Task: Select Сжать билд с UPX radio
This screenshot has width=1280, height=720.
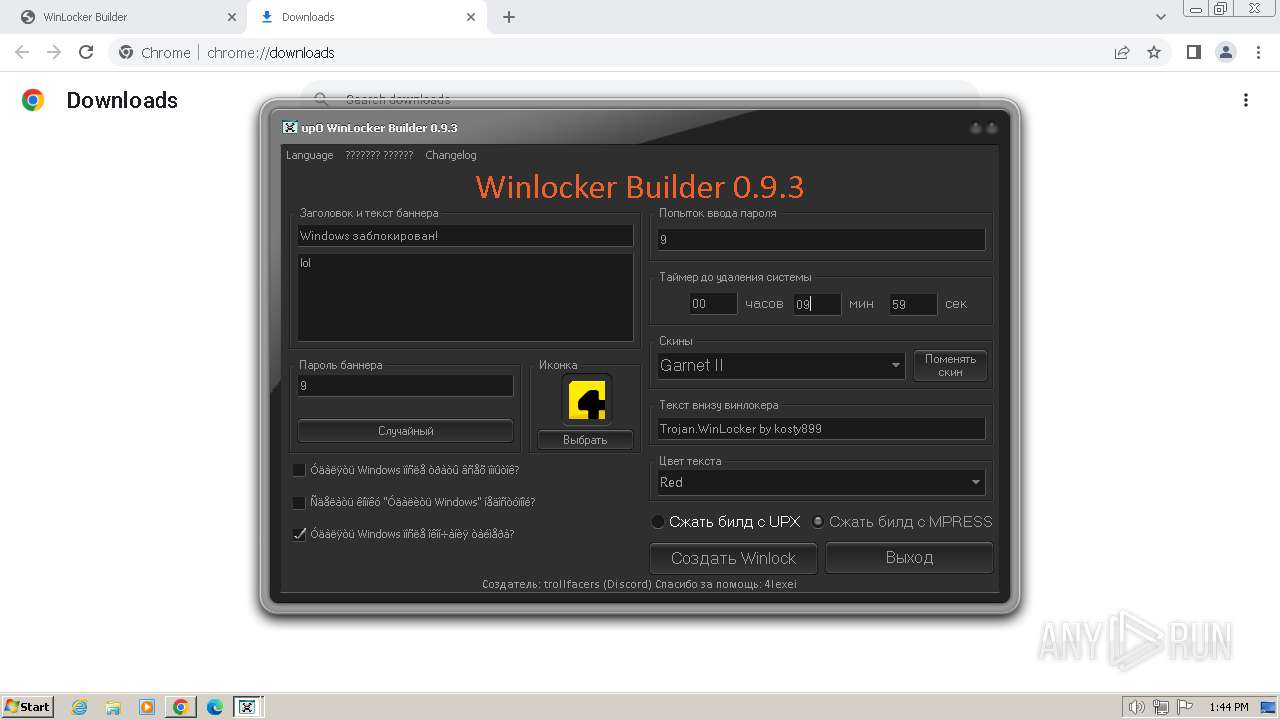Action: (x=657, y=522)
